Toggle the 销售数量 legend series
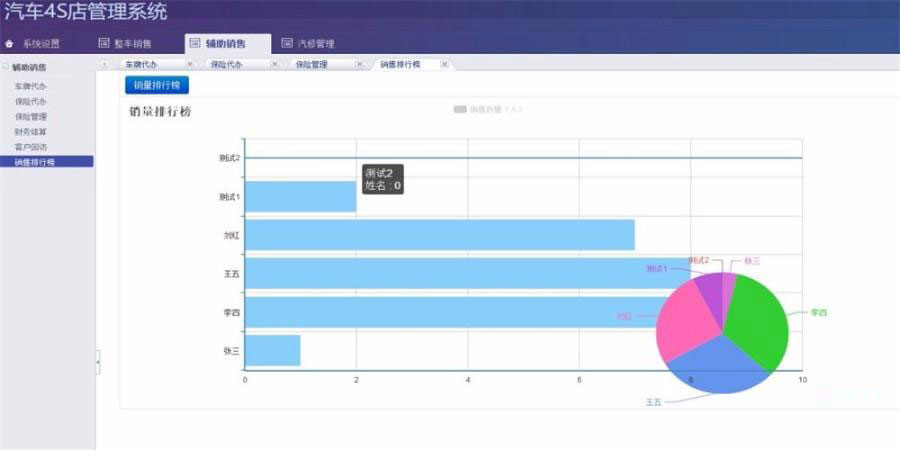Screen dimensions: 900x450 460,109
